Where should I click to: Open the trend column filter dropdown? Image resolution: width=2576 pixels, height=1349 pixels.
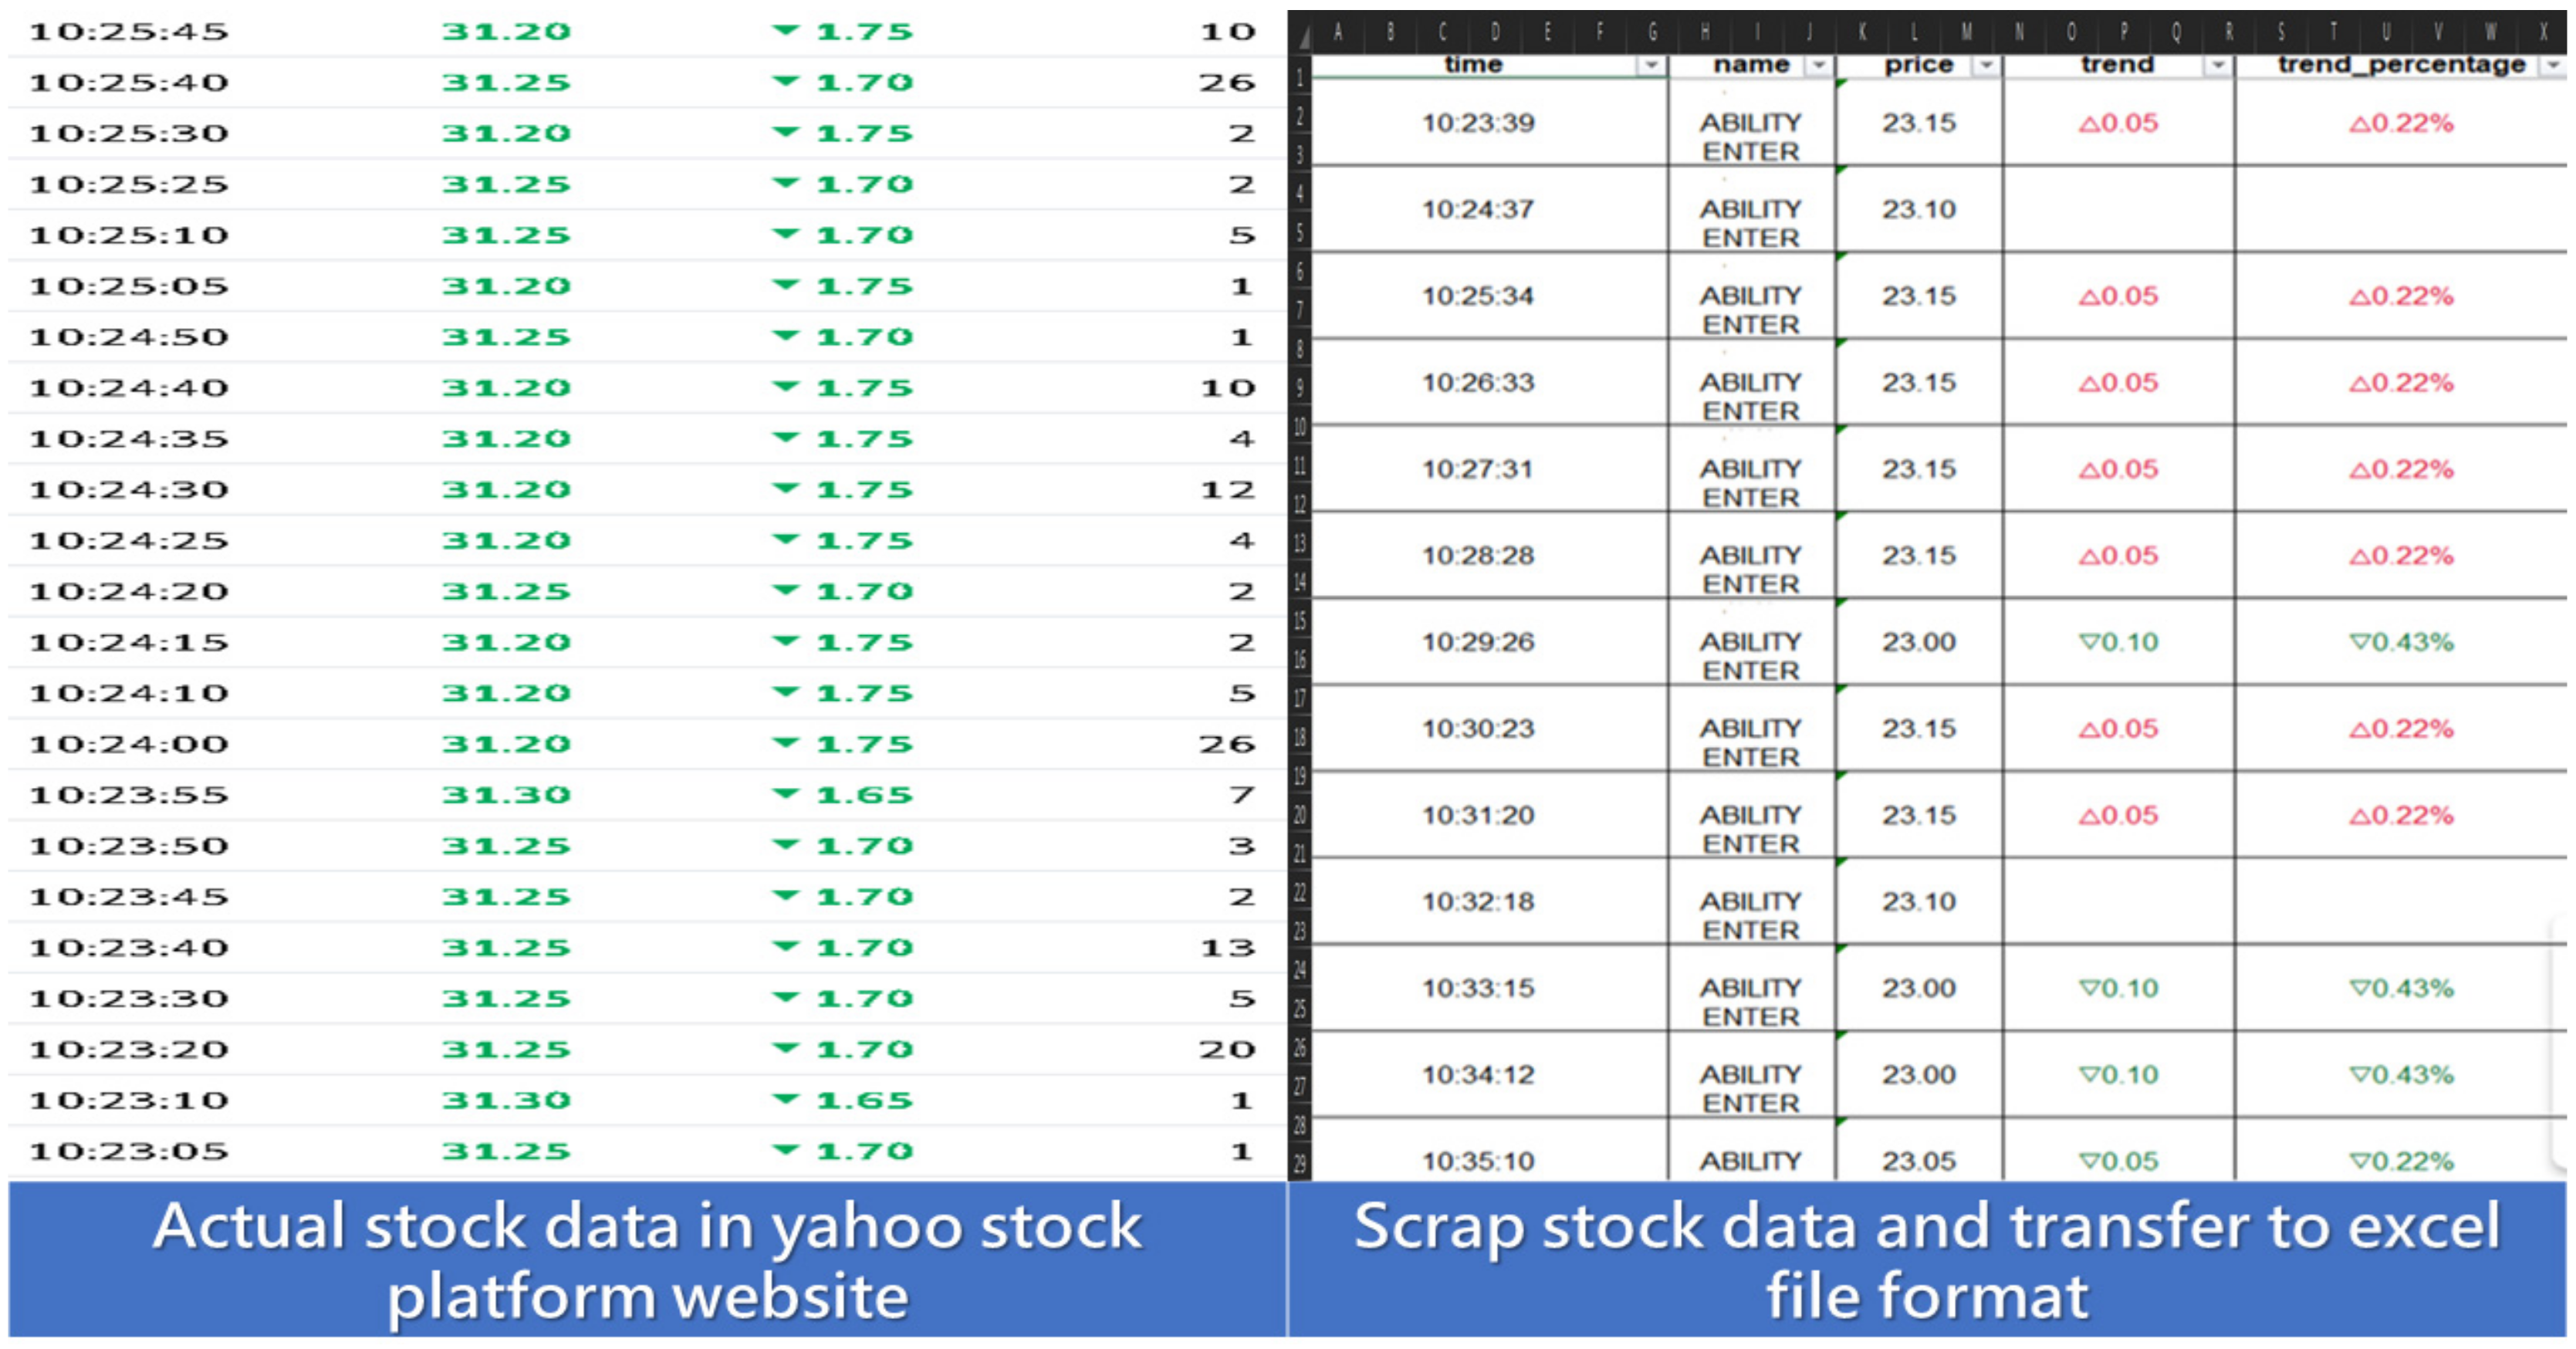2217,66
